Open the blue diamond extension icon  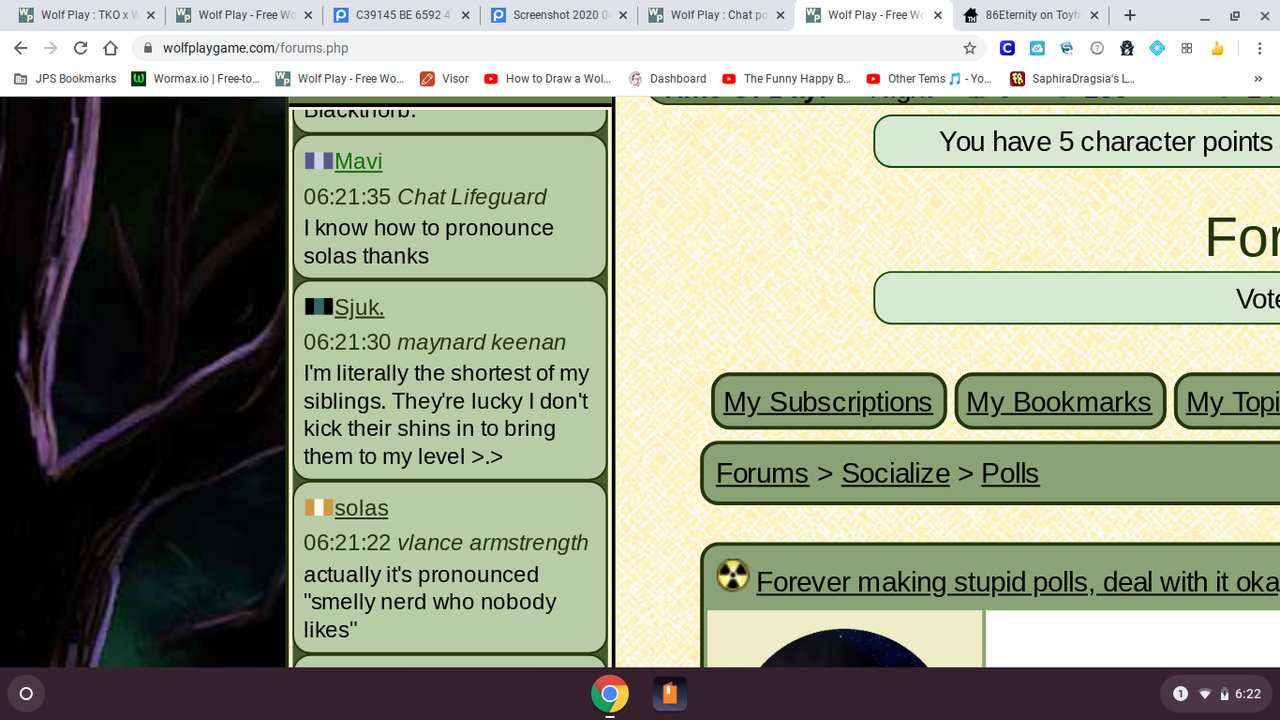click(x=1157, y=48)
